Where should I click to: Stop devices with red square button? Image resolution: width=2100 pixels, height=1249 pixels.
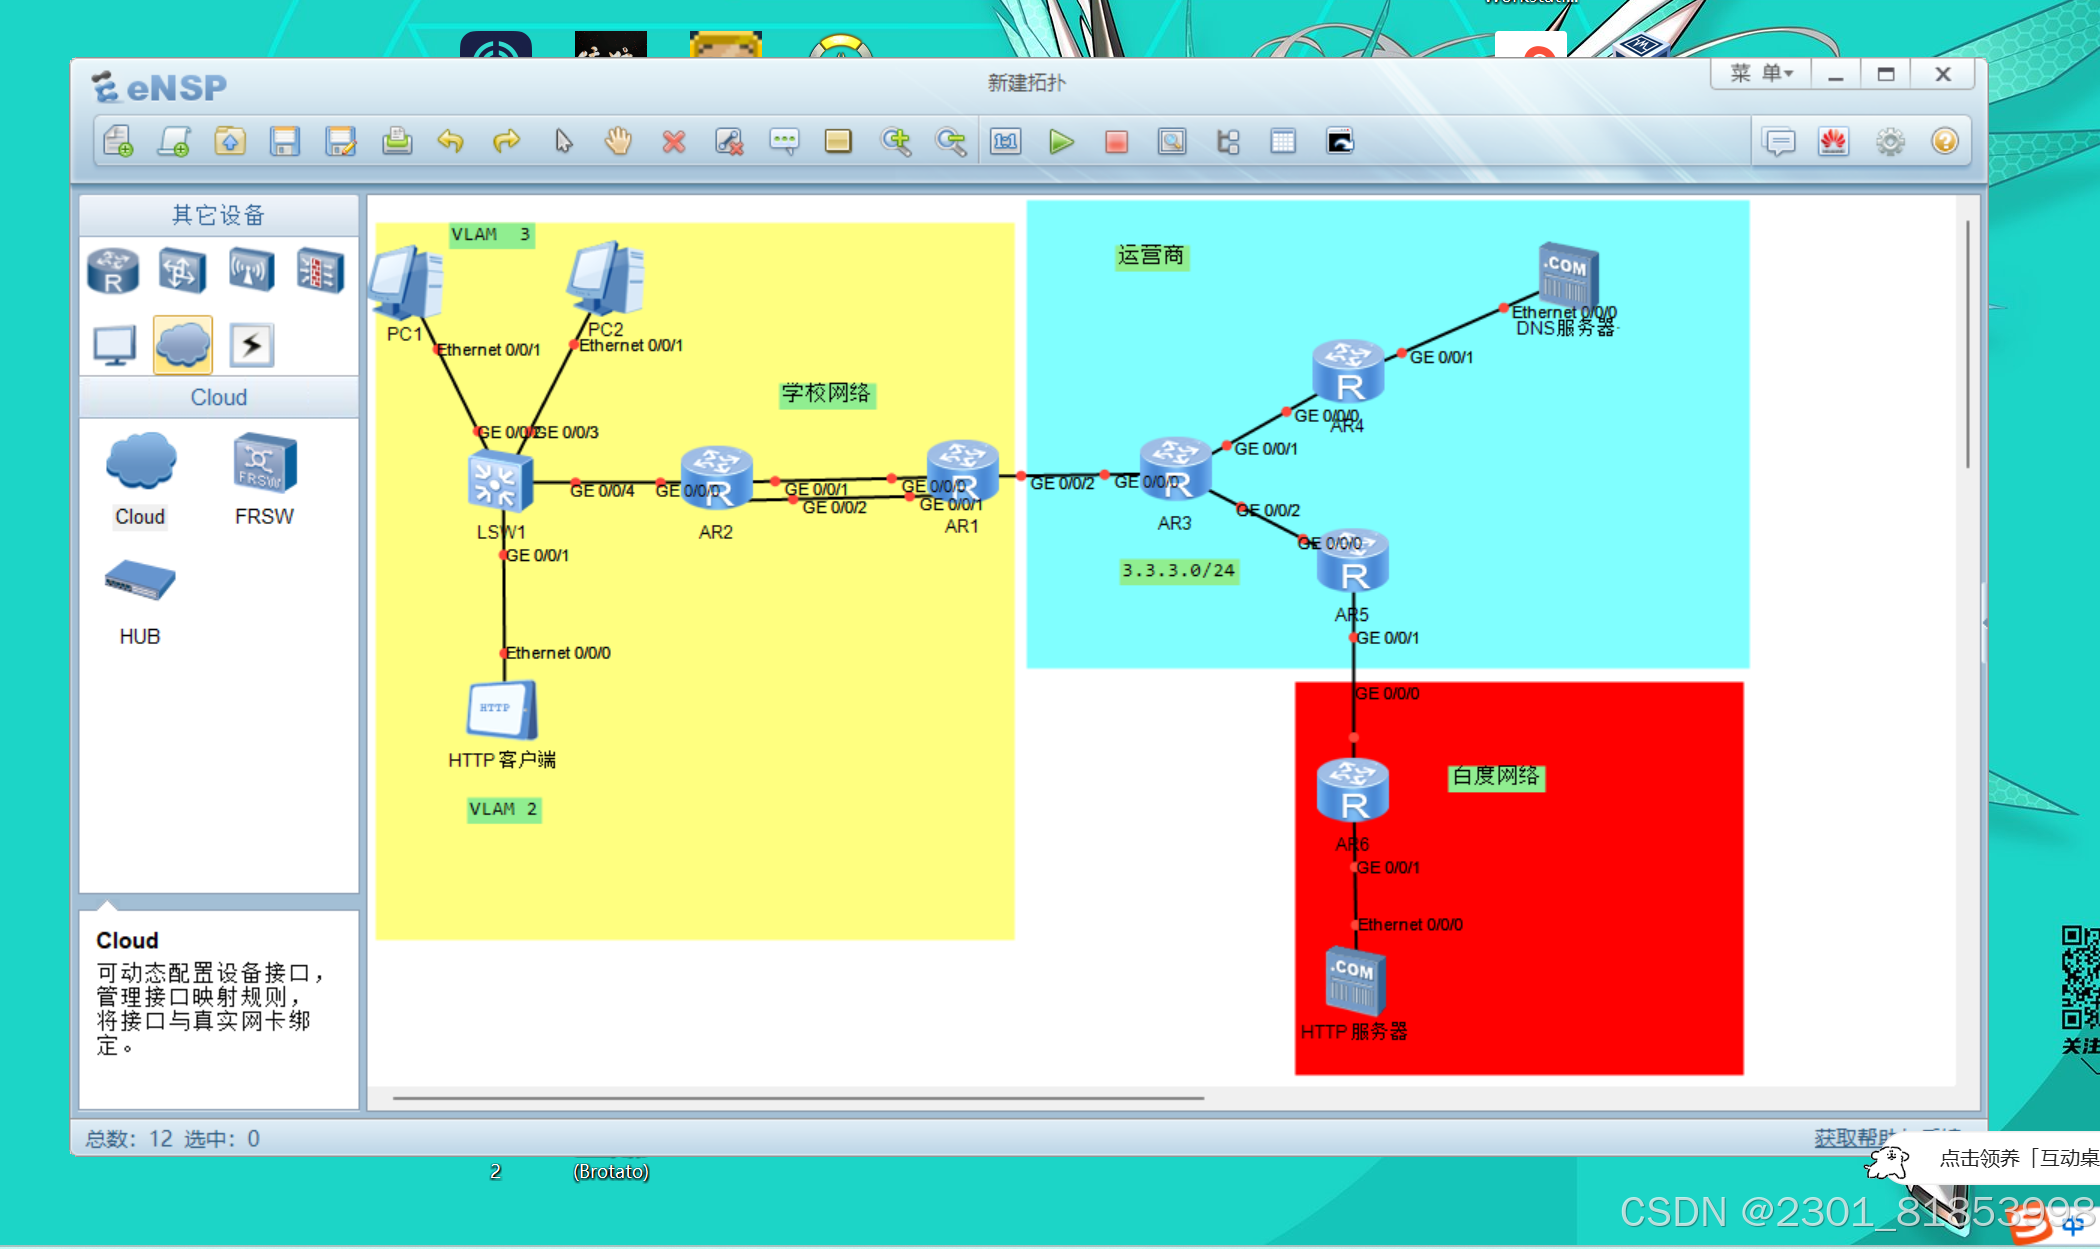(1117, 142)
